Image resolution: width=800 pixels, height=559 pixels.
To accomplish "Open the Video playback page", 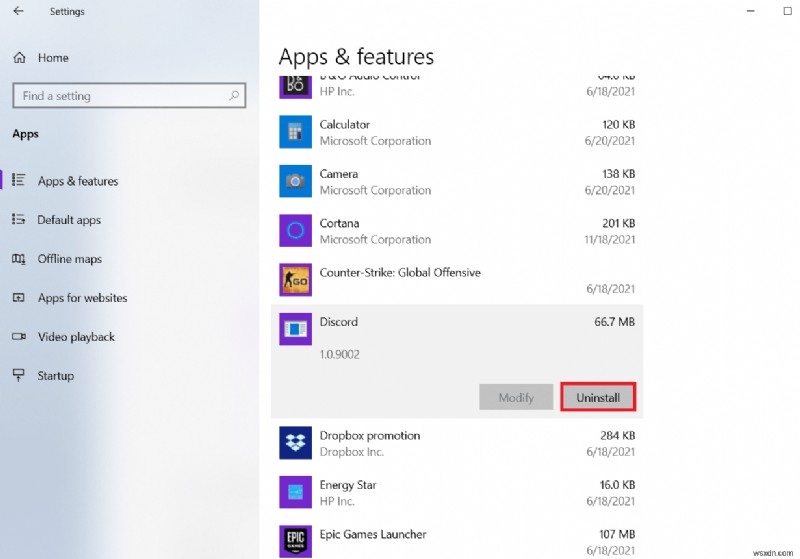I will coord(77,337).
